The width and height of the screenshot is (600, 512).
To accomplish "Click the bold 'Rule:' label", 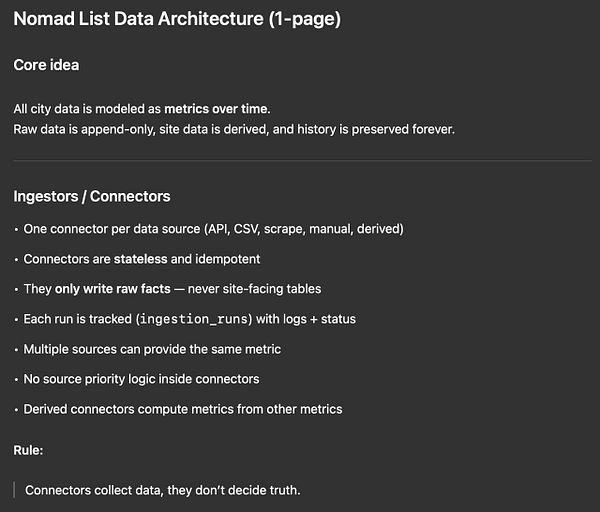I will click(29, 450).
